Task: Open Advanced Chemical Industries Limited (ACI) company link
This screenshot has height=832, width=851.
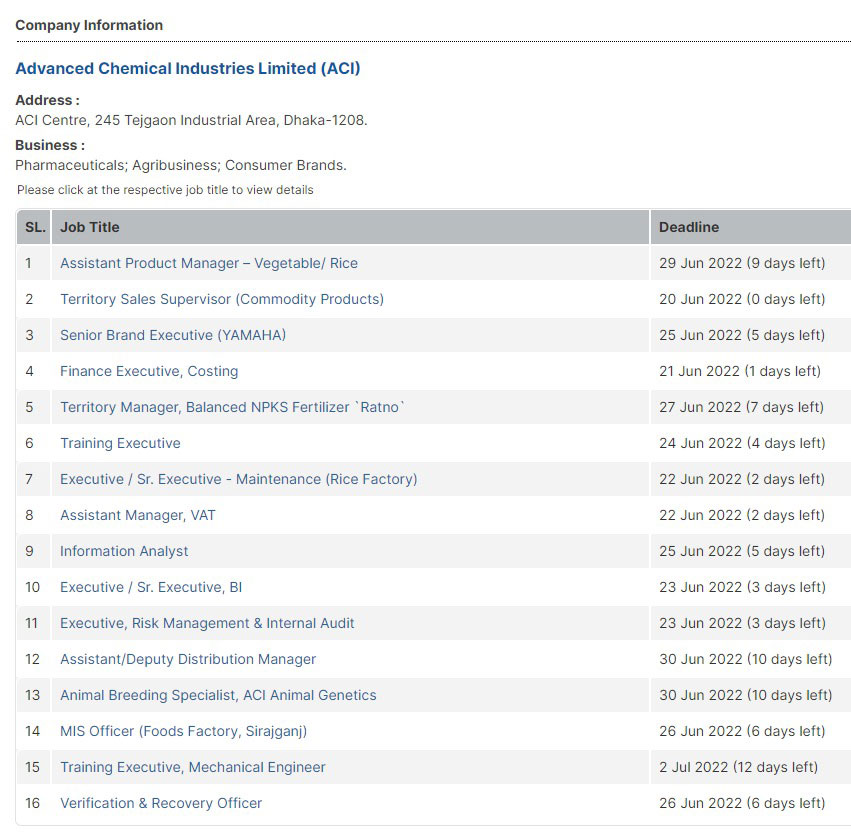Action: pos(188,69)
